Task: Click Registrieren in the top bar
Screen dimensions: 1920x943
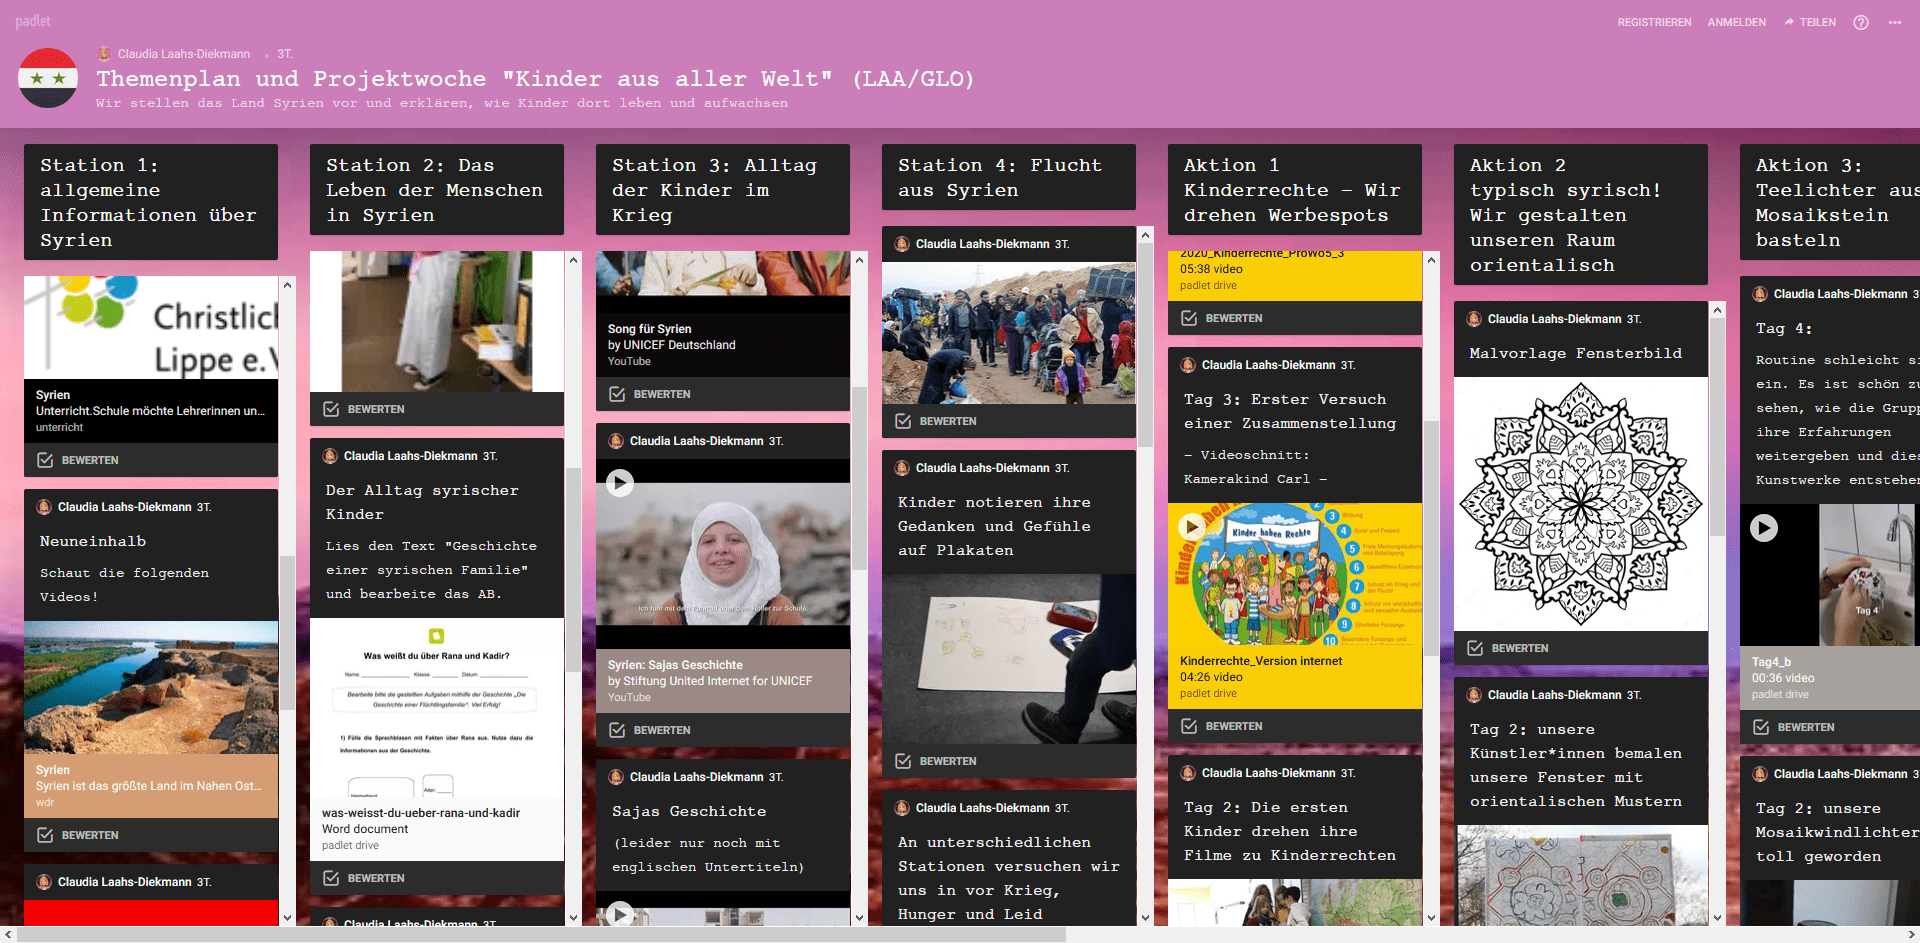Action: click(1654, 22)
